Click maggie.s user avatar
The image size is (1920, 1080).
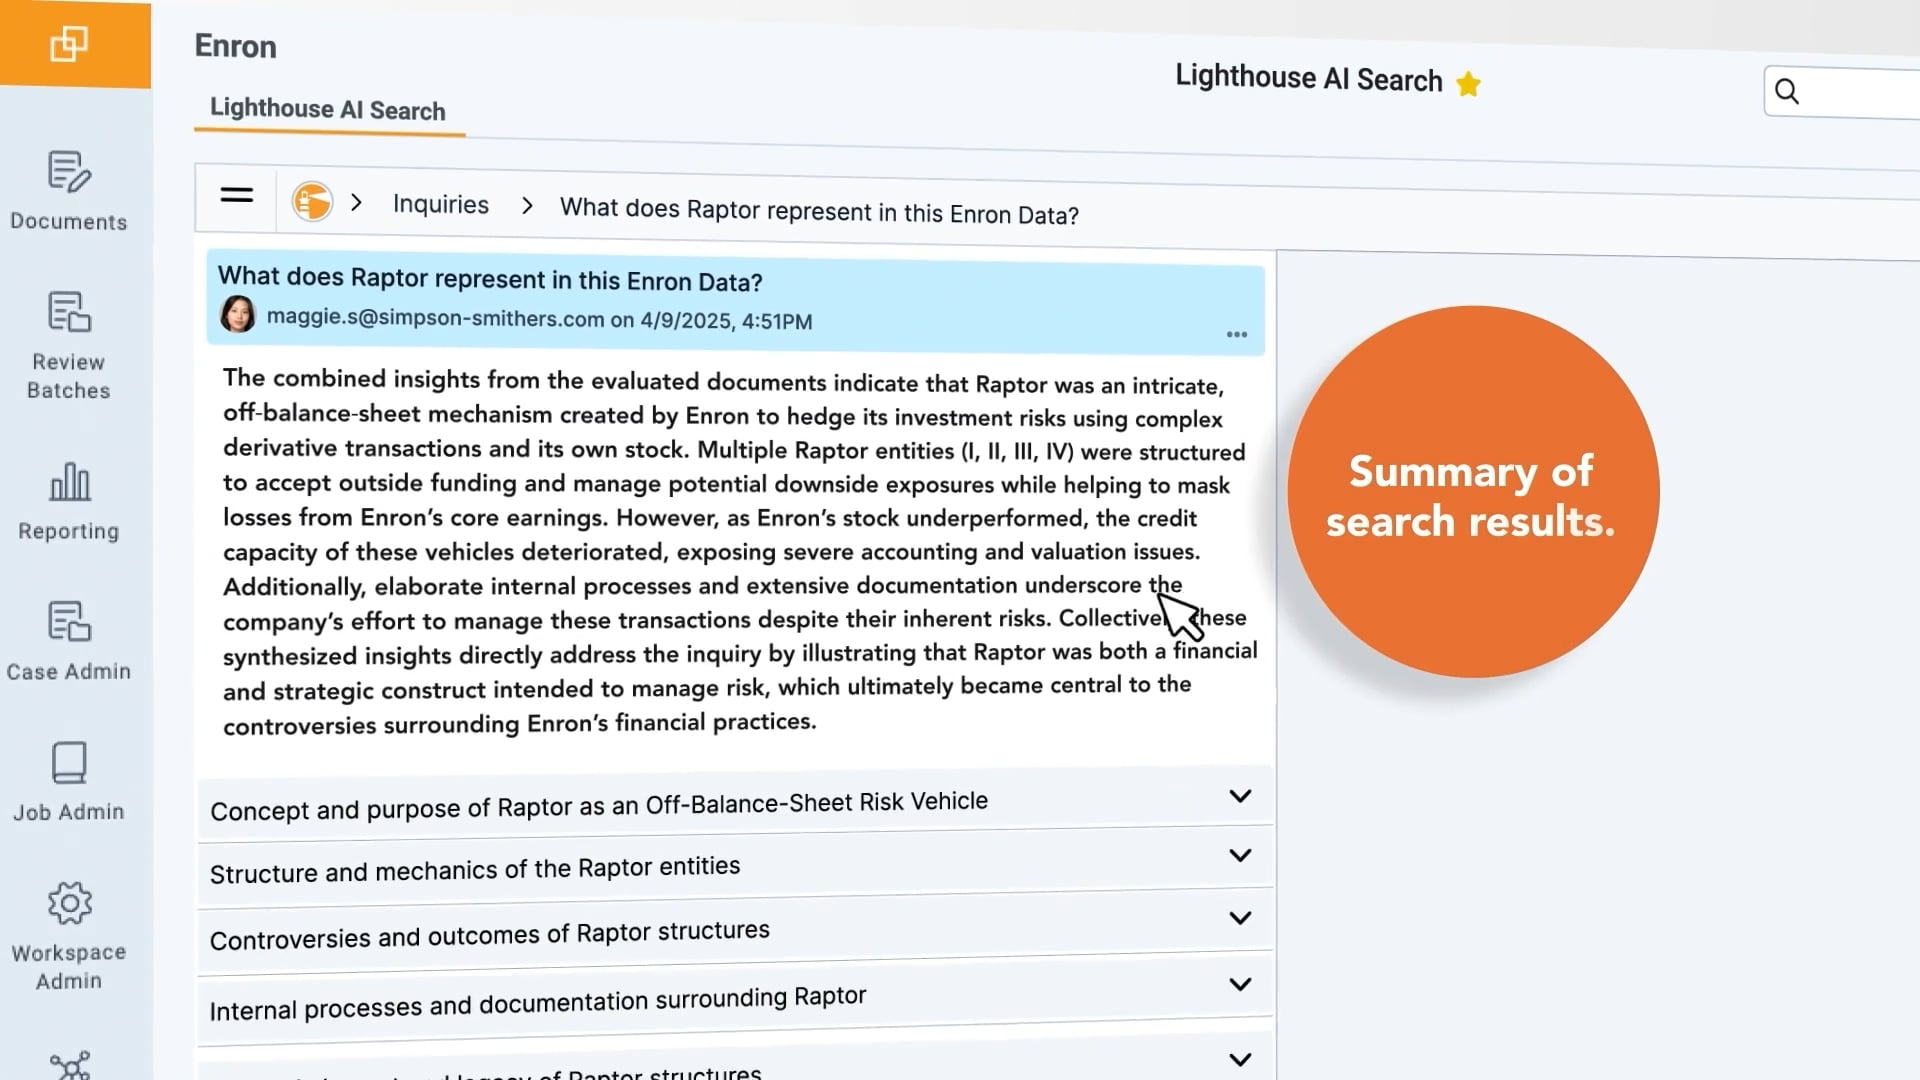click(238, 314)
